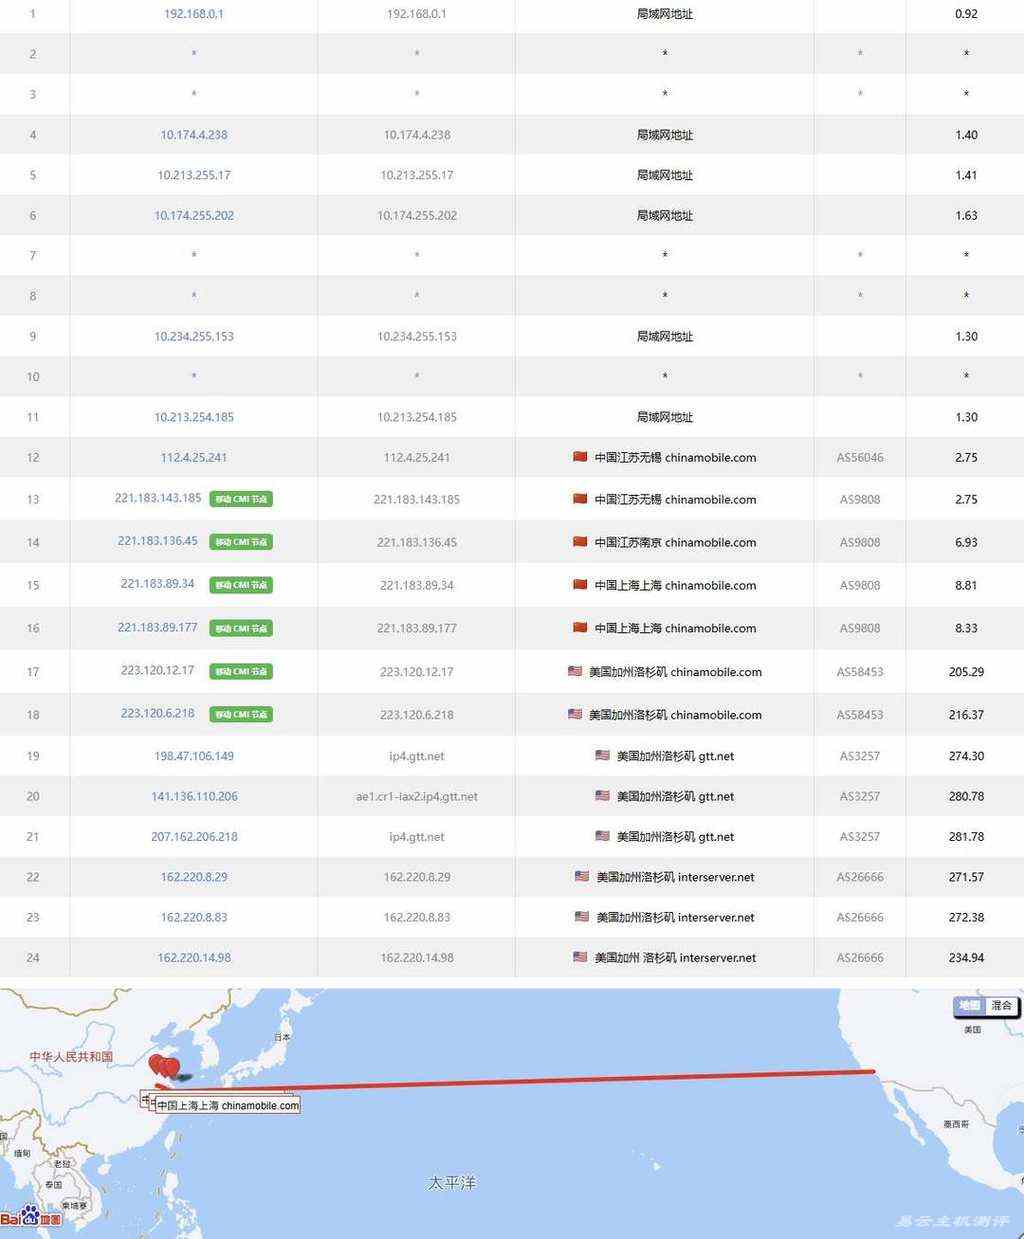The width and height of the screenshot is (1024, 1239).
Task: Open the blue 221.183.143.185 link
Action: tap(158, 497)
